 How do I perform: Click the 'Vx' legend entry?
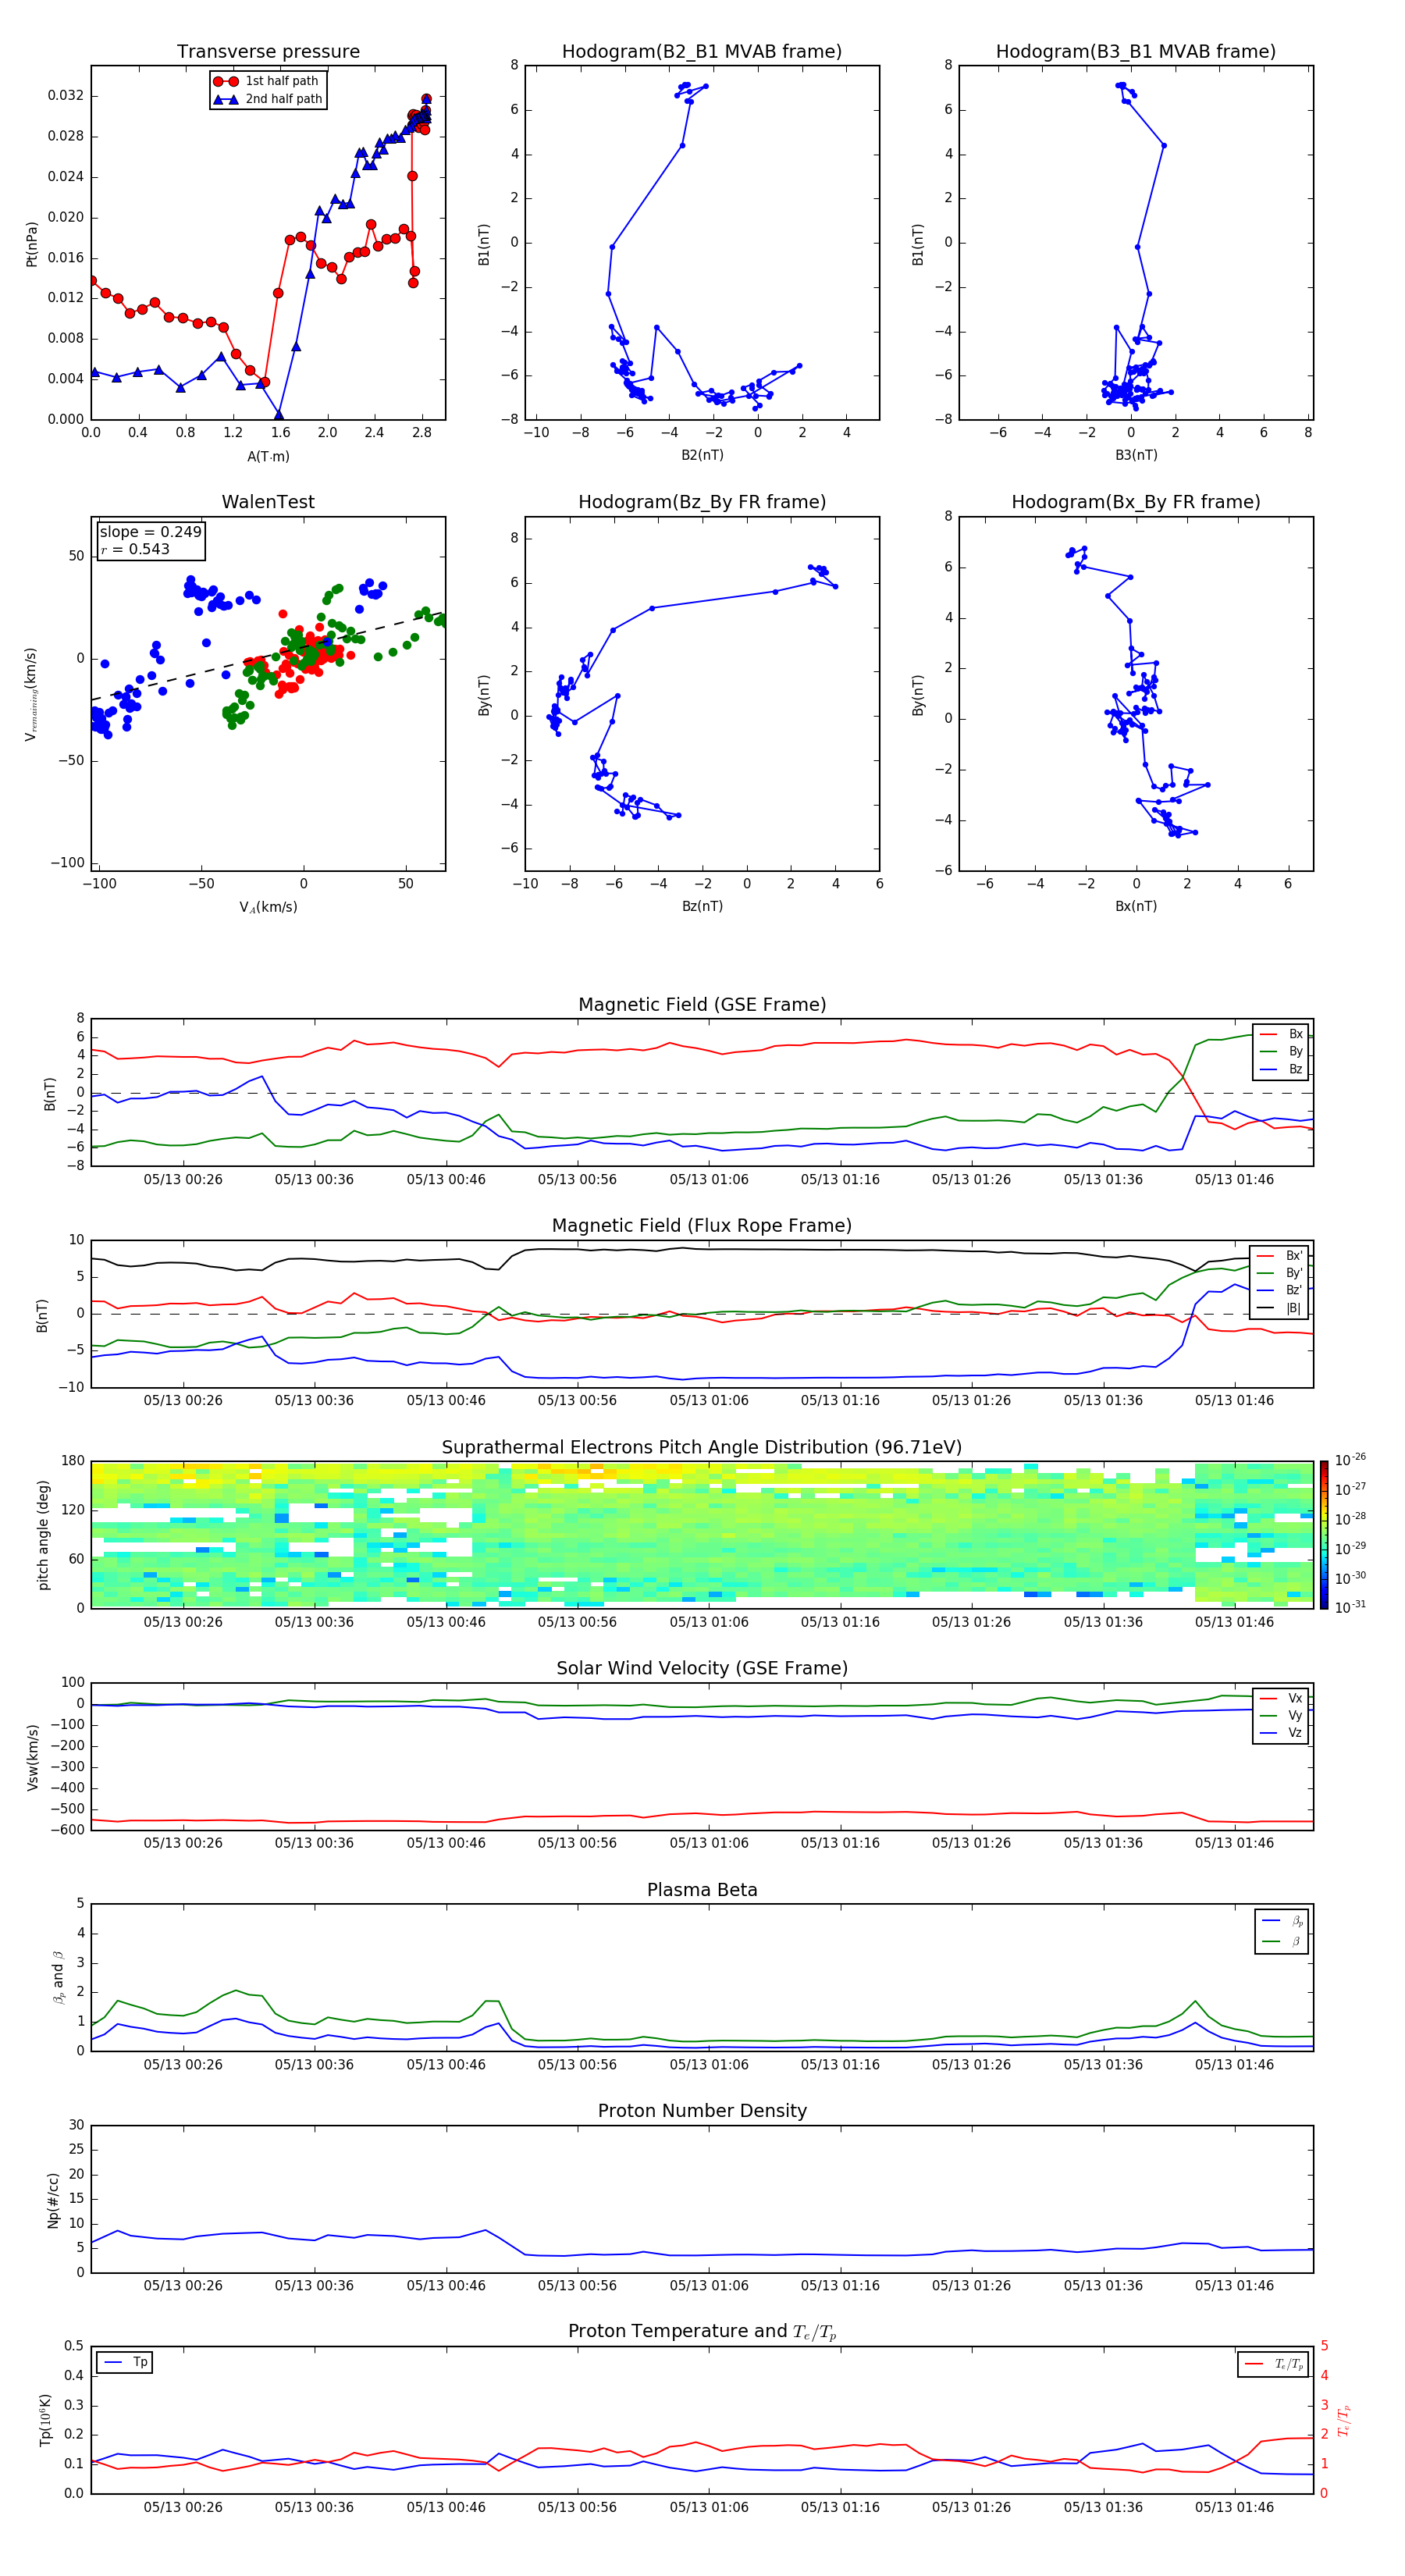(x=1282, y=1699)
